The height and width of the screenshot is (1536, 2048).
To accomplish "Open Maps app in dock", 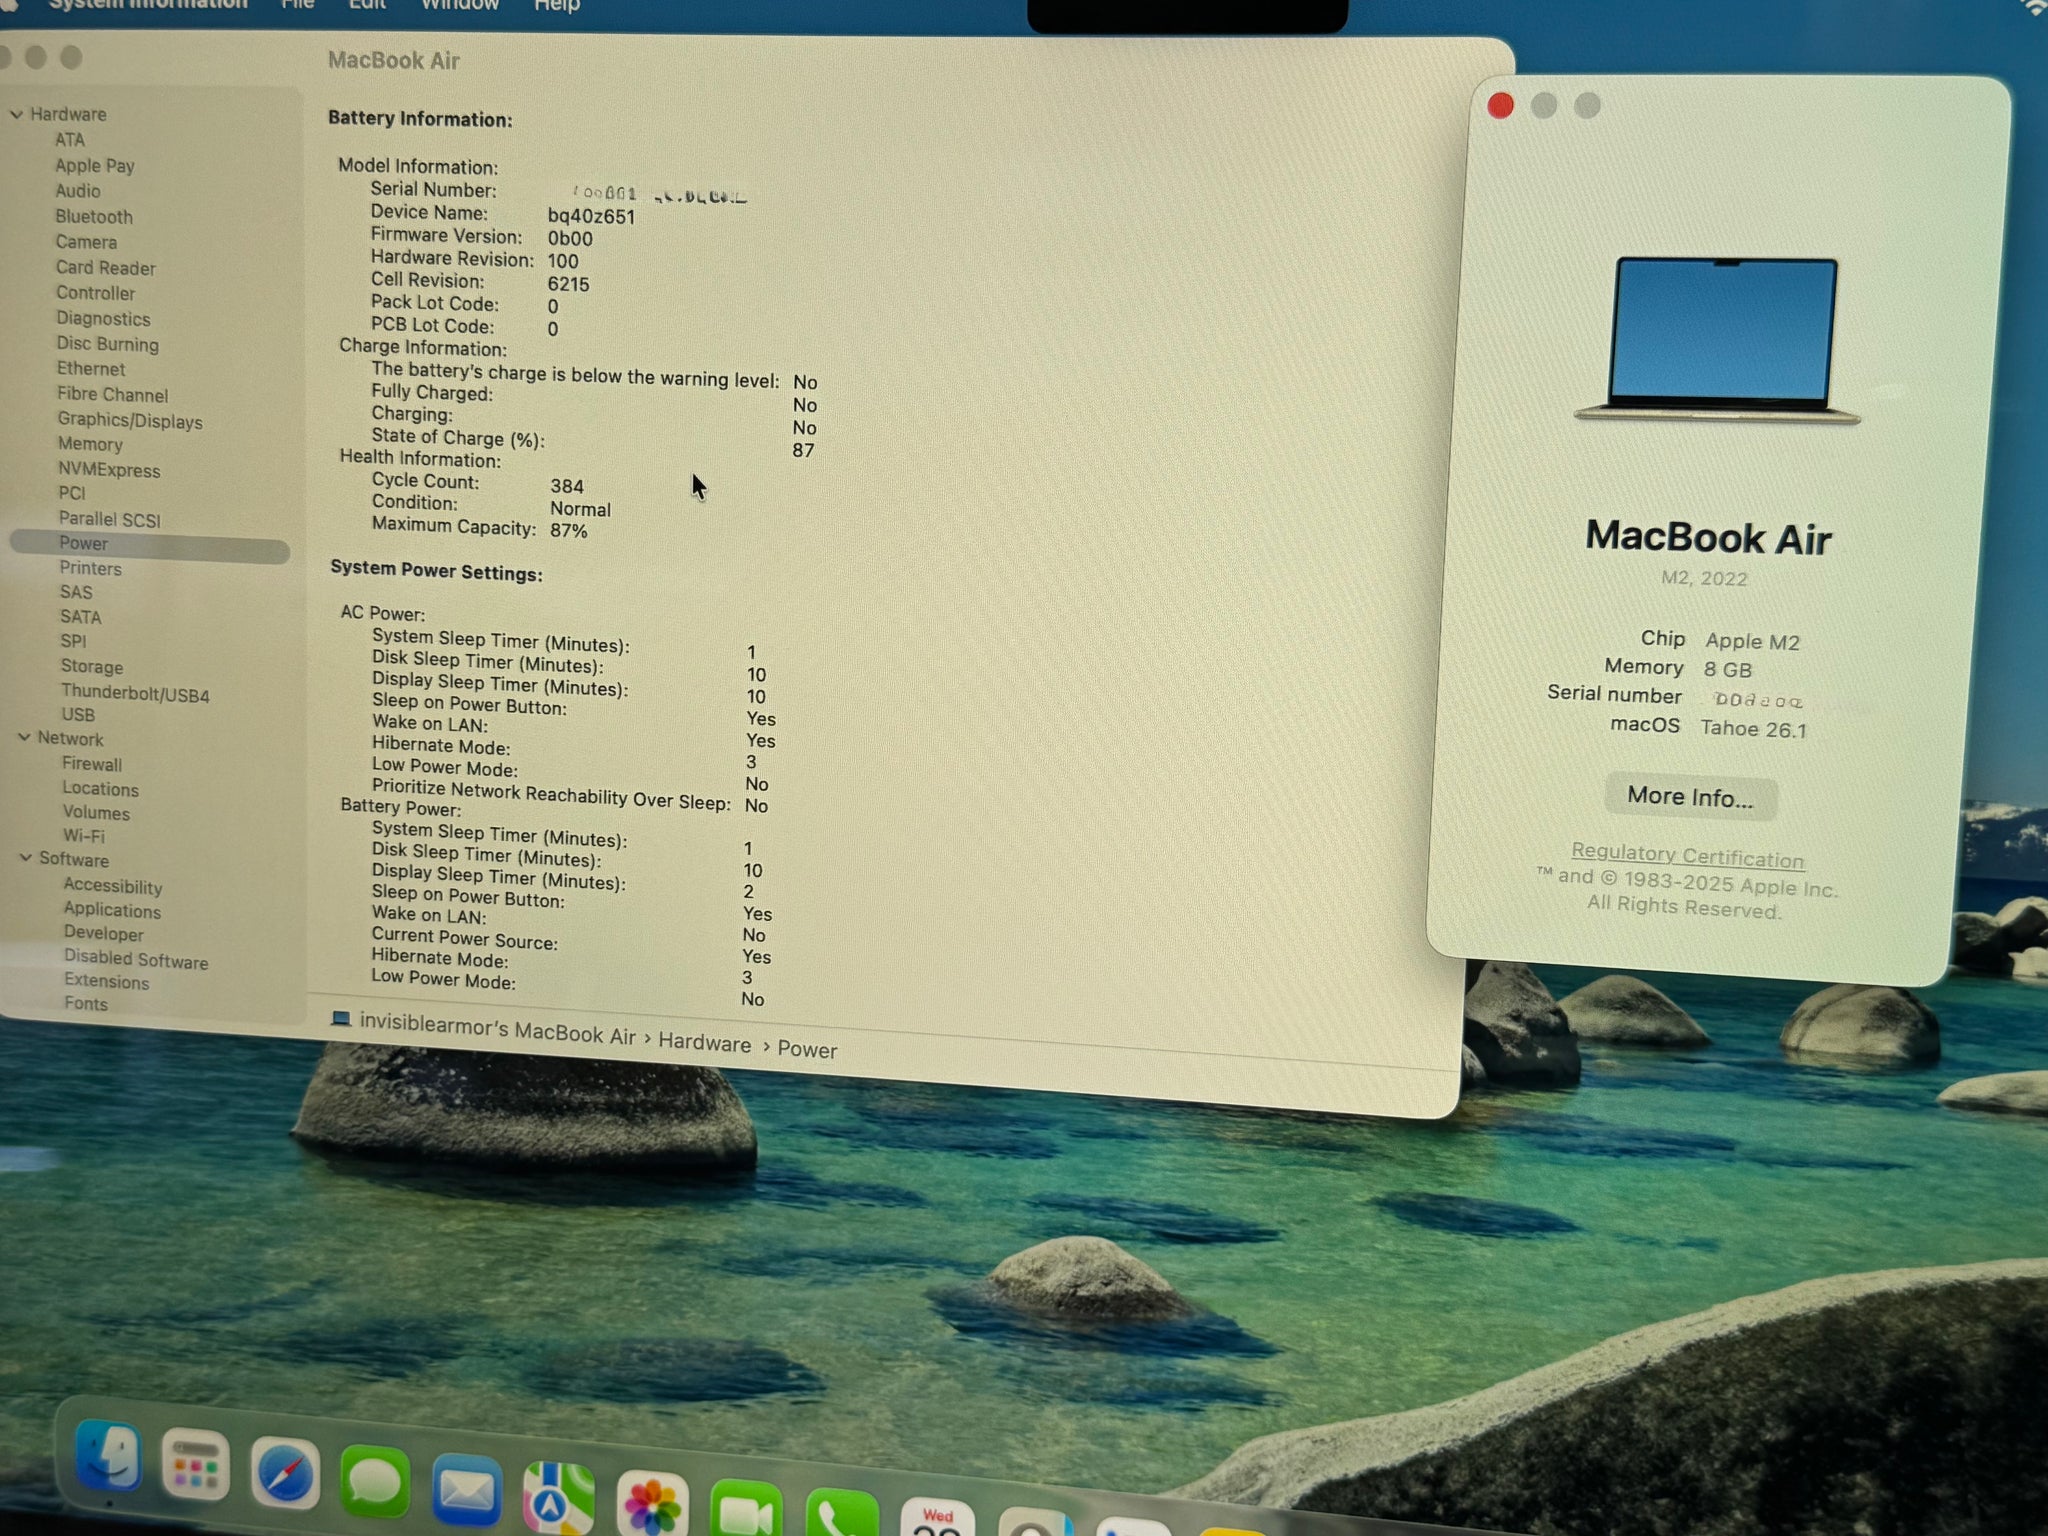I will pos(558,1498).
